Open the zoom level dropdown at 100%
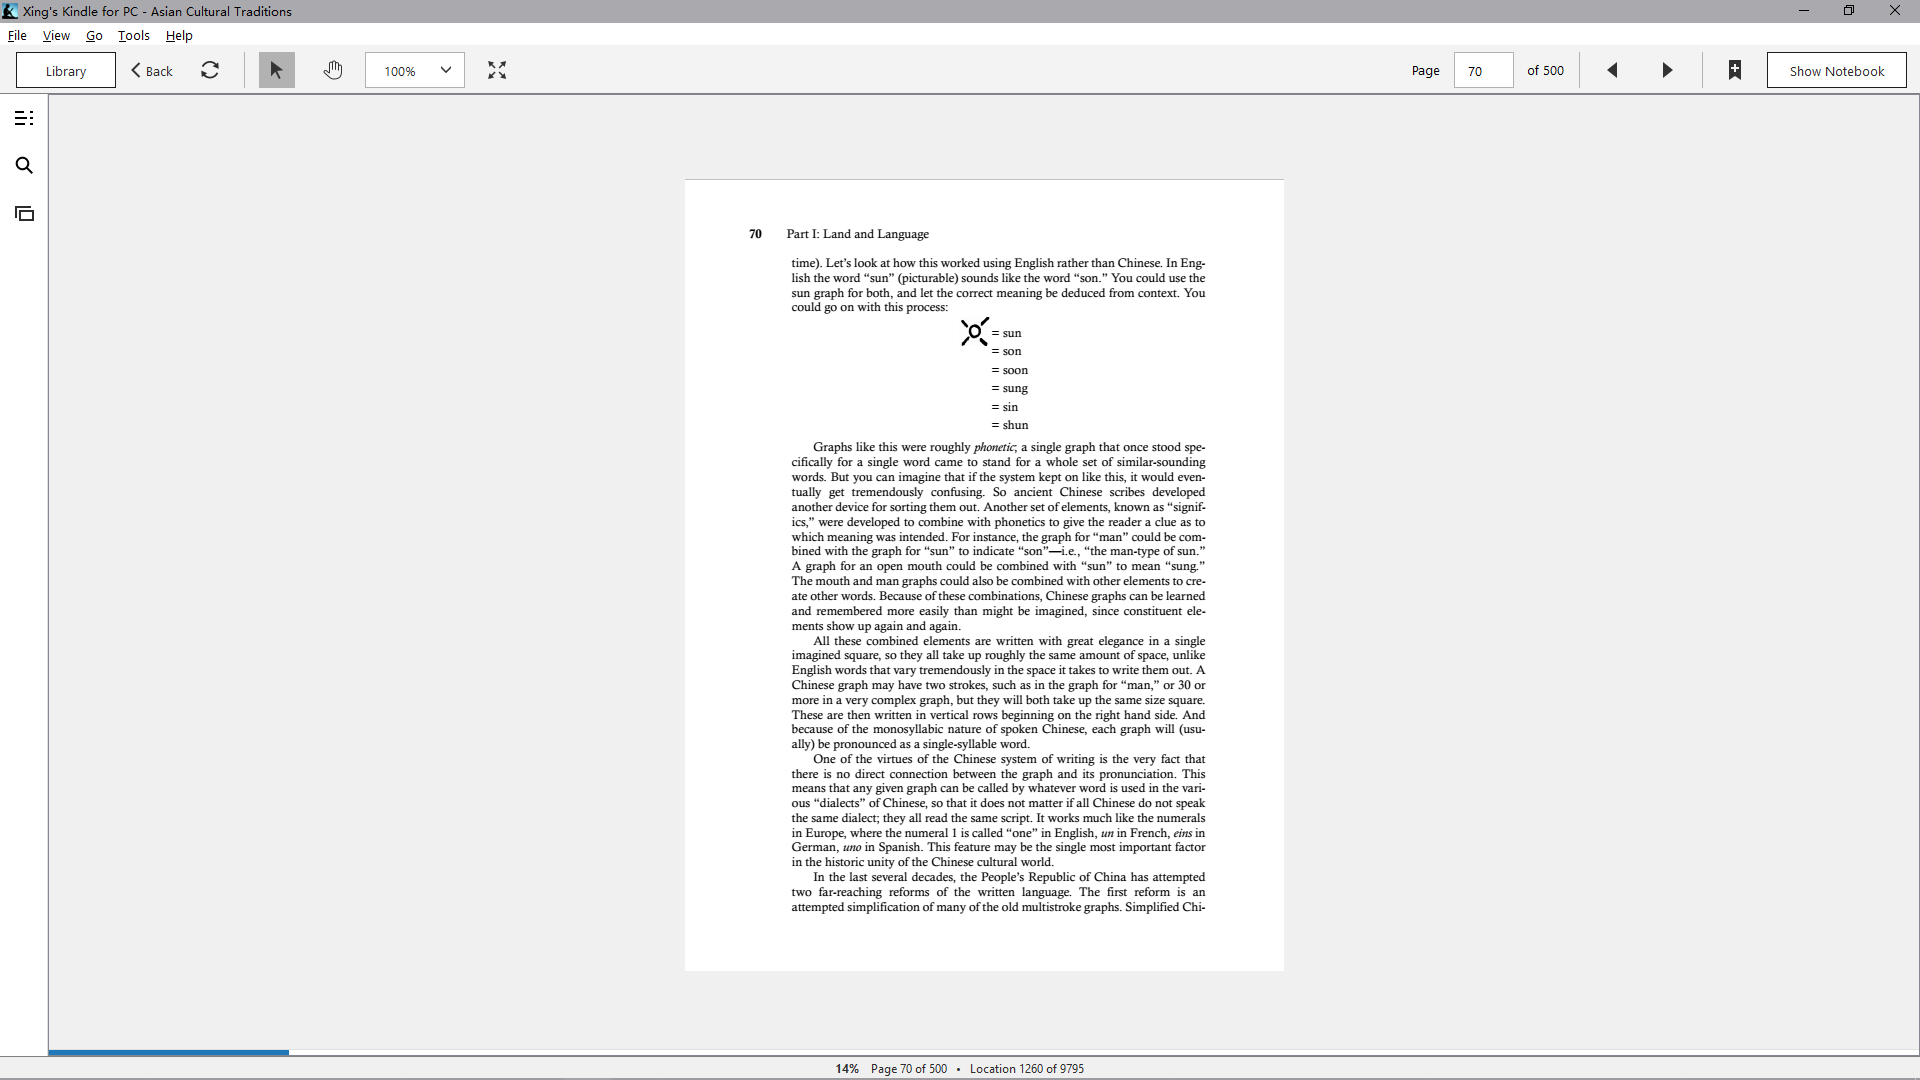The width and height of the screenshot is (1920, 1080). [415, 70]
